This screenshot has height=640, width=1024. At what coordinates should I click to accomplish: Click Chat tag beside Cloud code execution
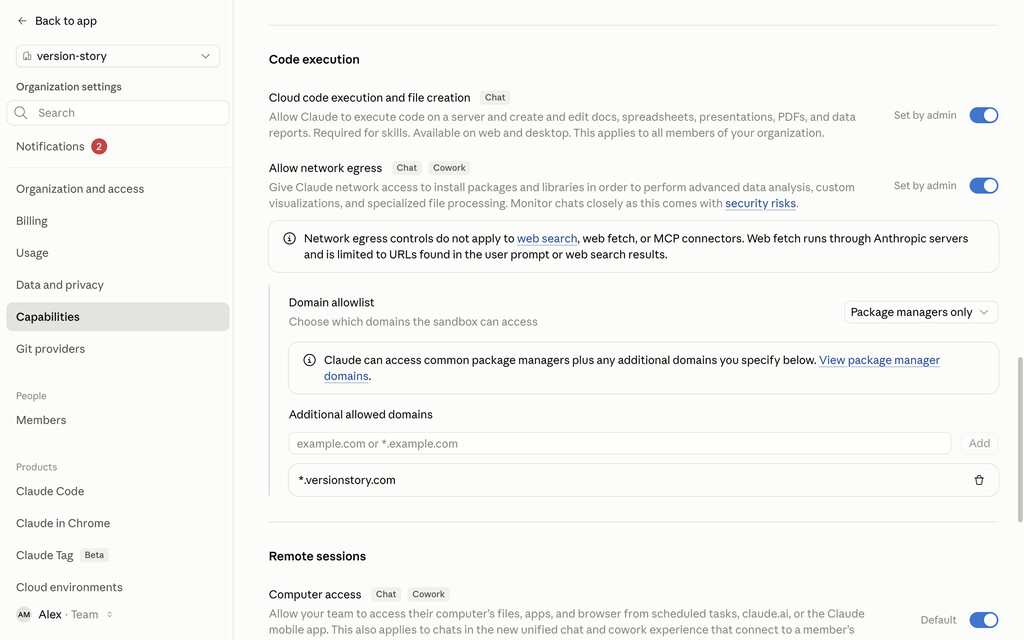[x=495, y=97]
